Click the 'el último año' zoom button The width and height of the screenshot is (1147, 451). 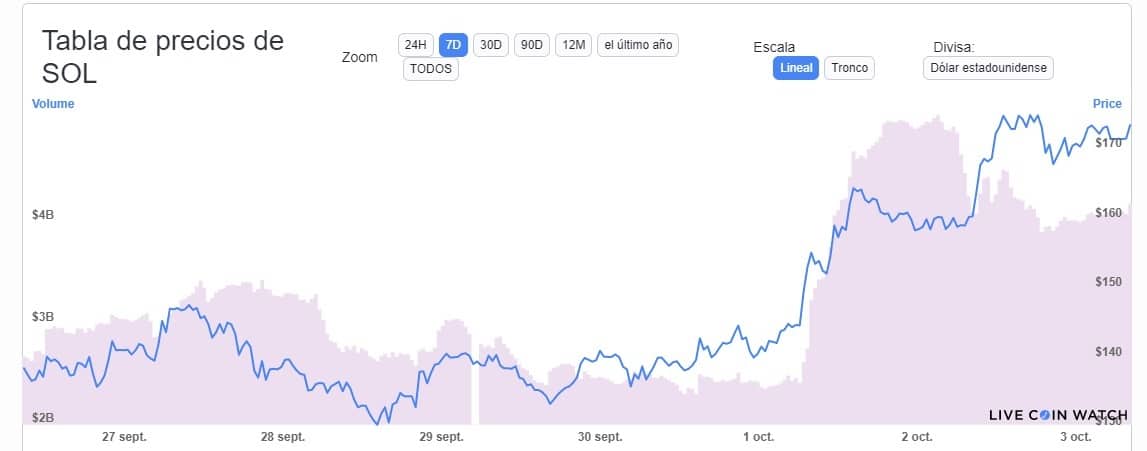639,45
